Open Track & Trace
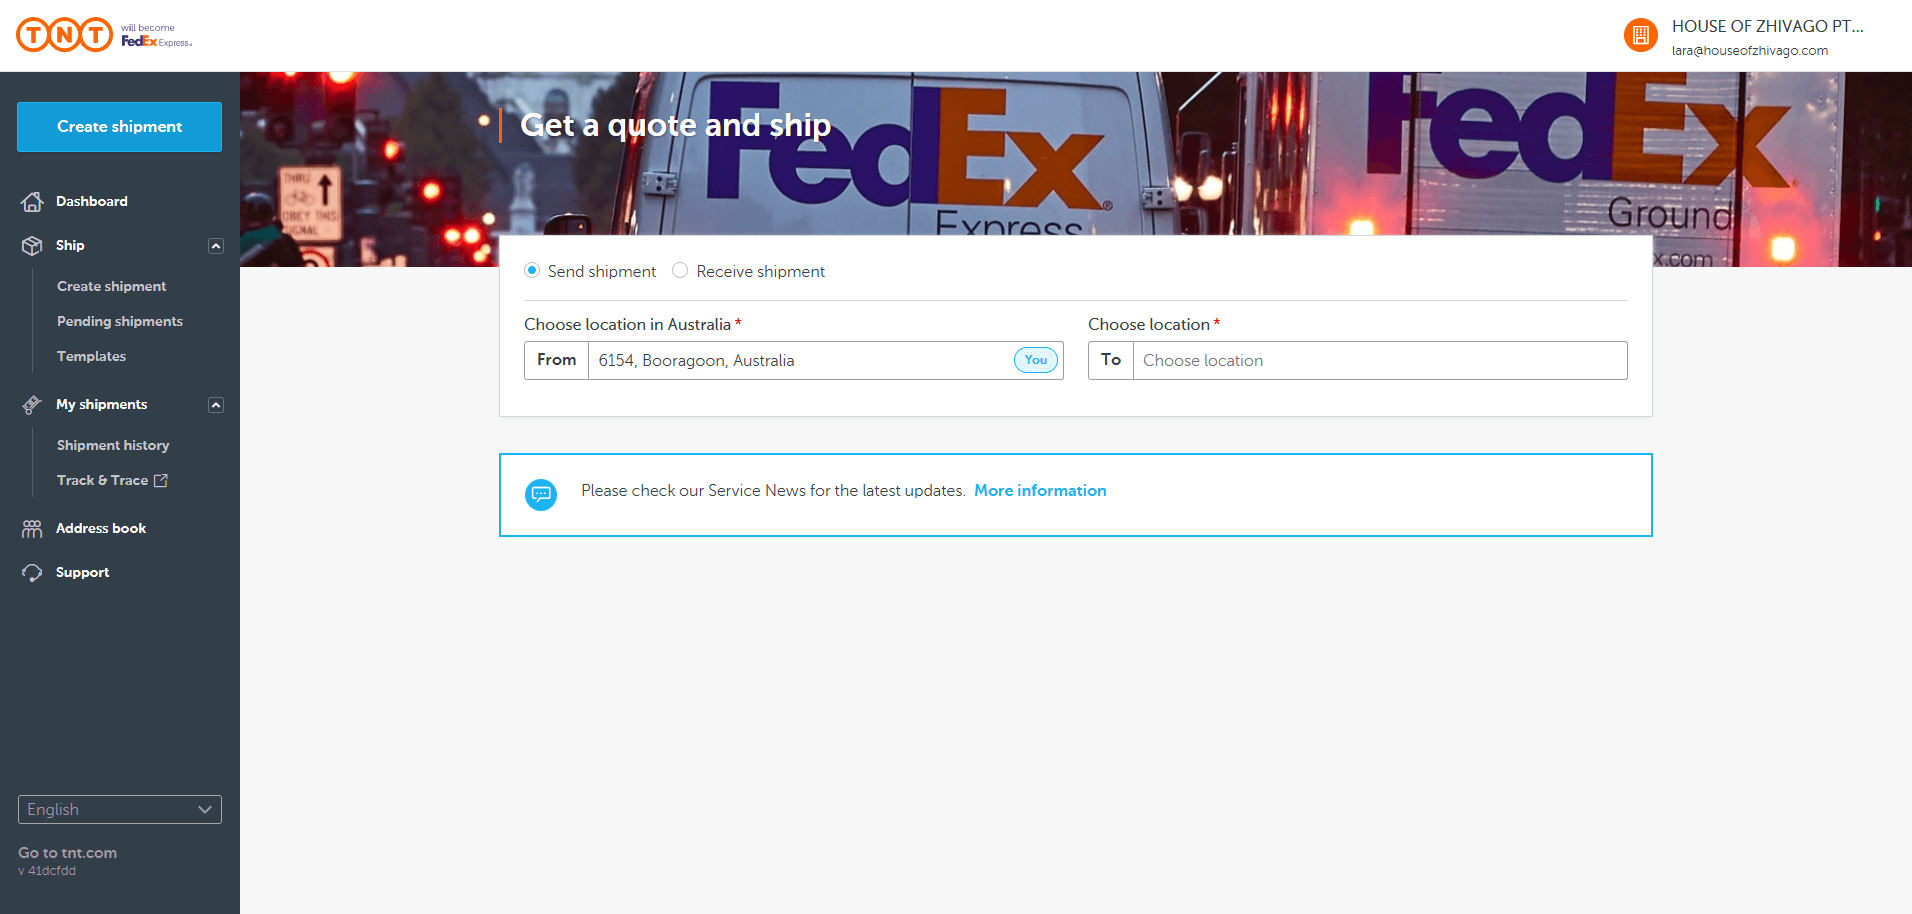This screenshot has height=914, width=1912. (102, 481)
